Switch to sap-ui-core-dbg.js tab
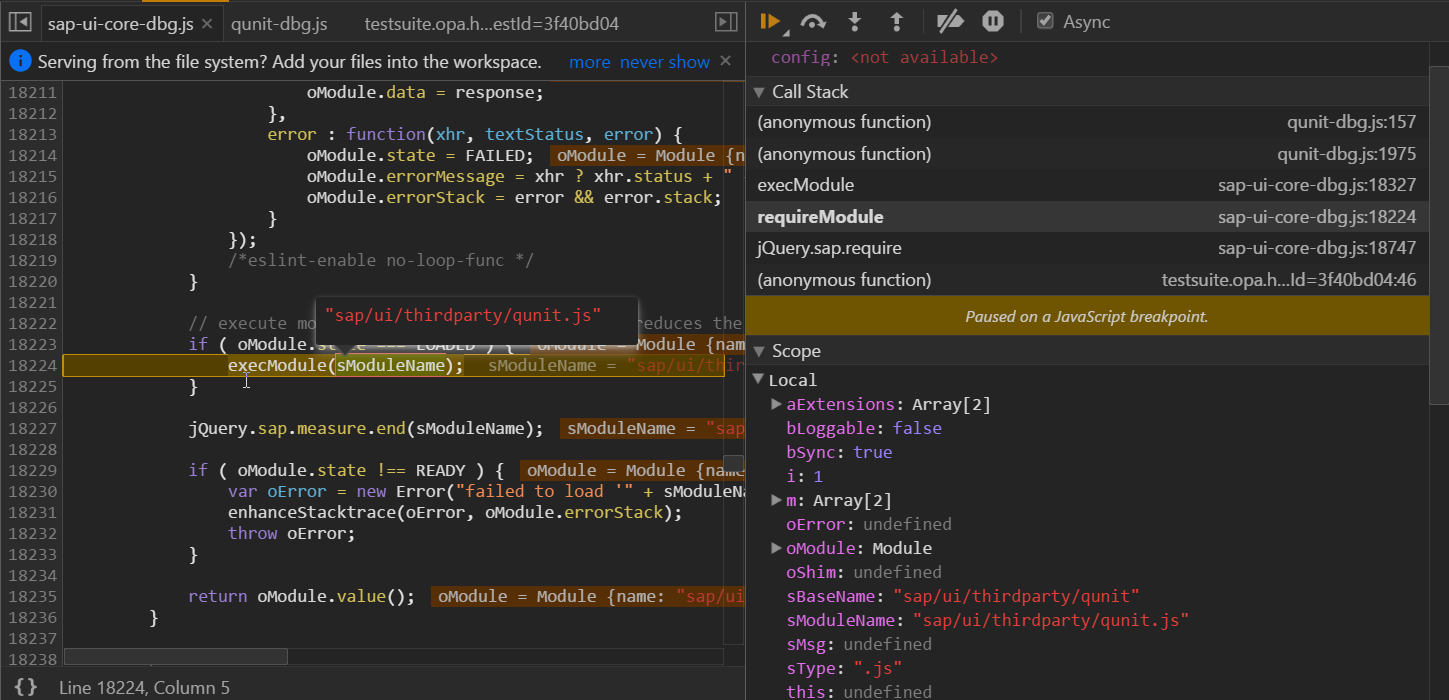The height and width of the screenshot is (700, 1449). [120, 23]
